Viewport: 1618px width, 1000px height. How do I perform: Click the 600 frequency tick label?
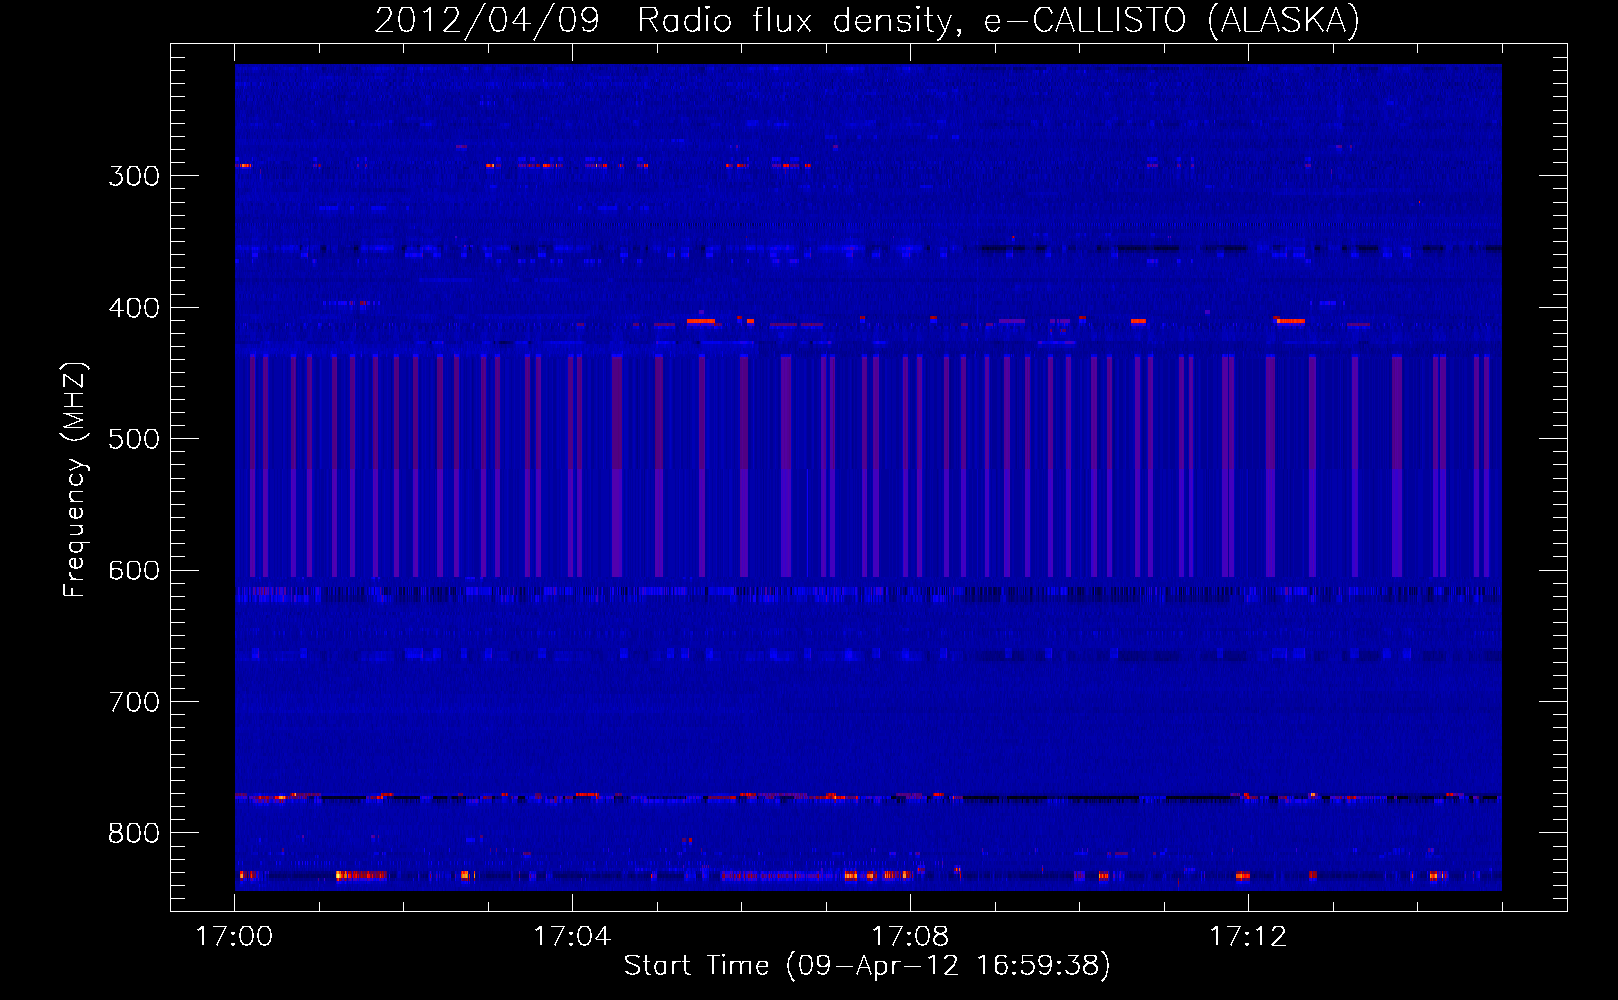pos(134,571)
